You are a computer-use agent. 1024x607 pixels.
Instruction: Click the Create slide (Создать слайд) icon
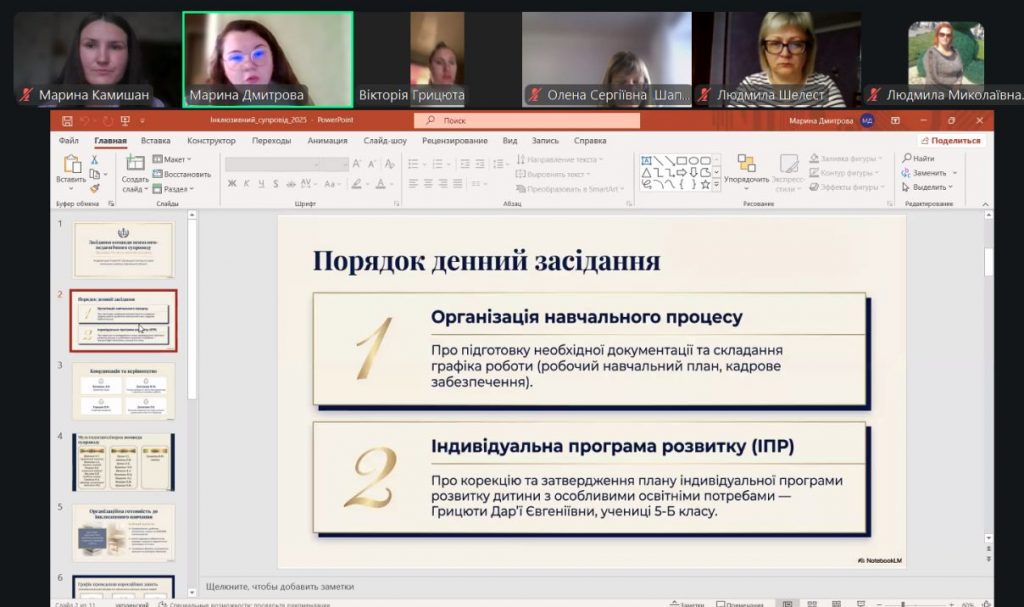135,165
